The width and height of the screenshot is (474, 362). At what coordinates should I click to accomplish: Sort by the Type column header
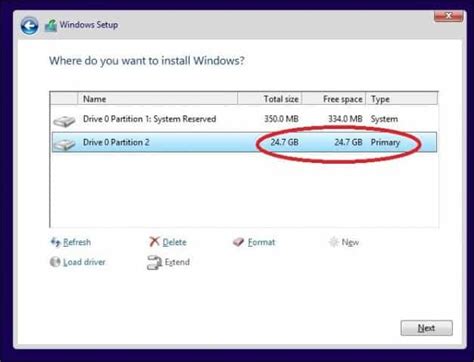tap(402, 99)
